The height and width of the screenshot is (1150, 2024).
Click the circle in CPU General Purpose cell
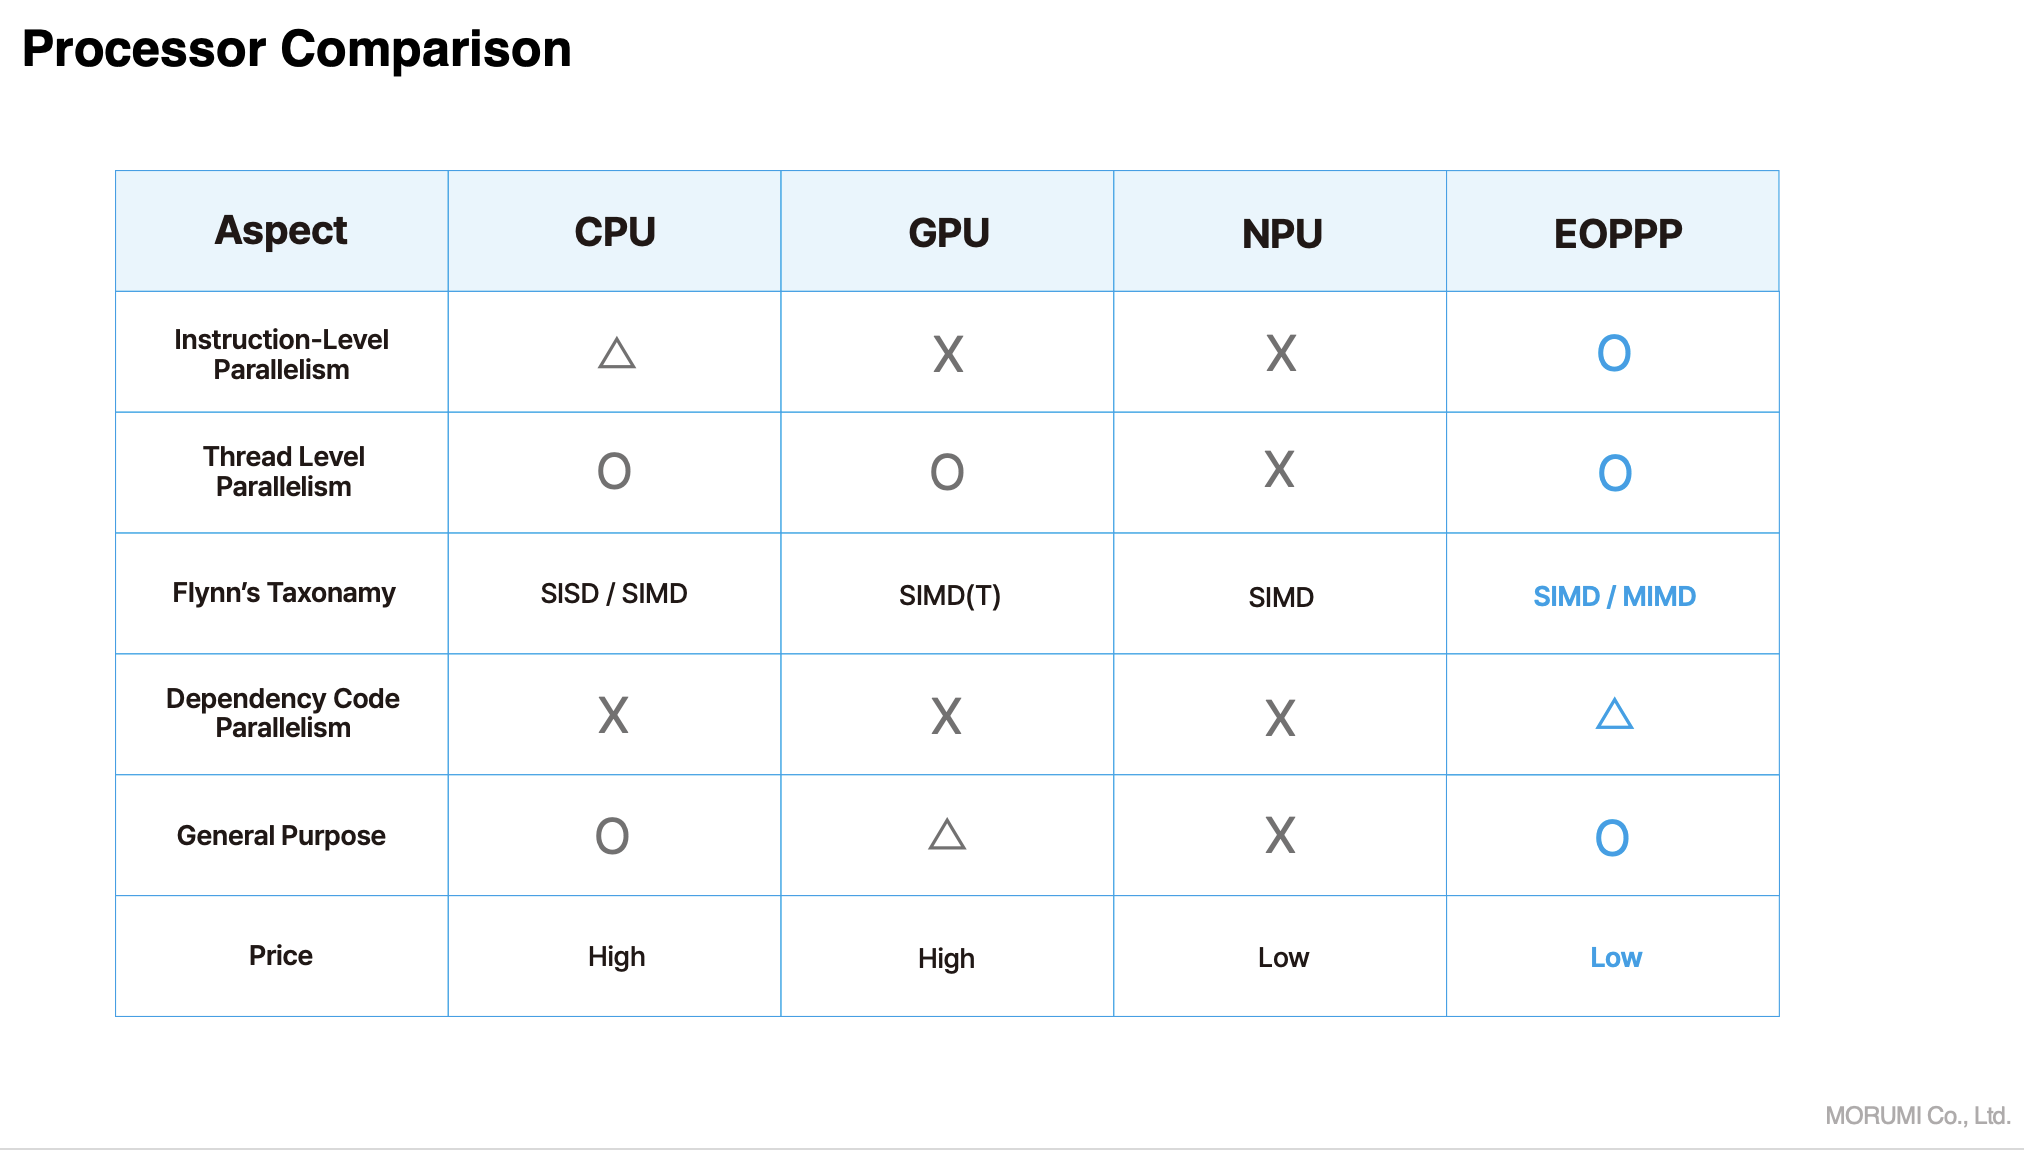(x=612, y=836)
